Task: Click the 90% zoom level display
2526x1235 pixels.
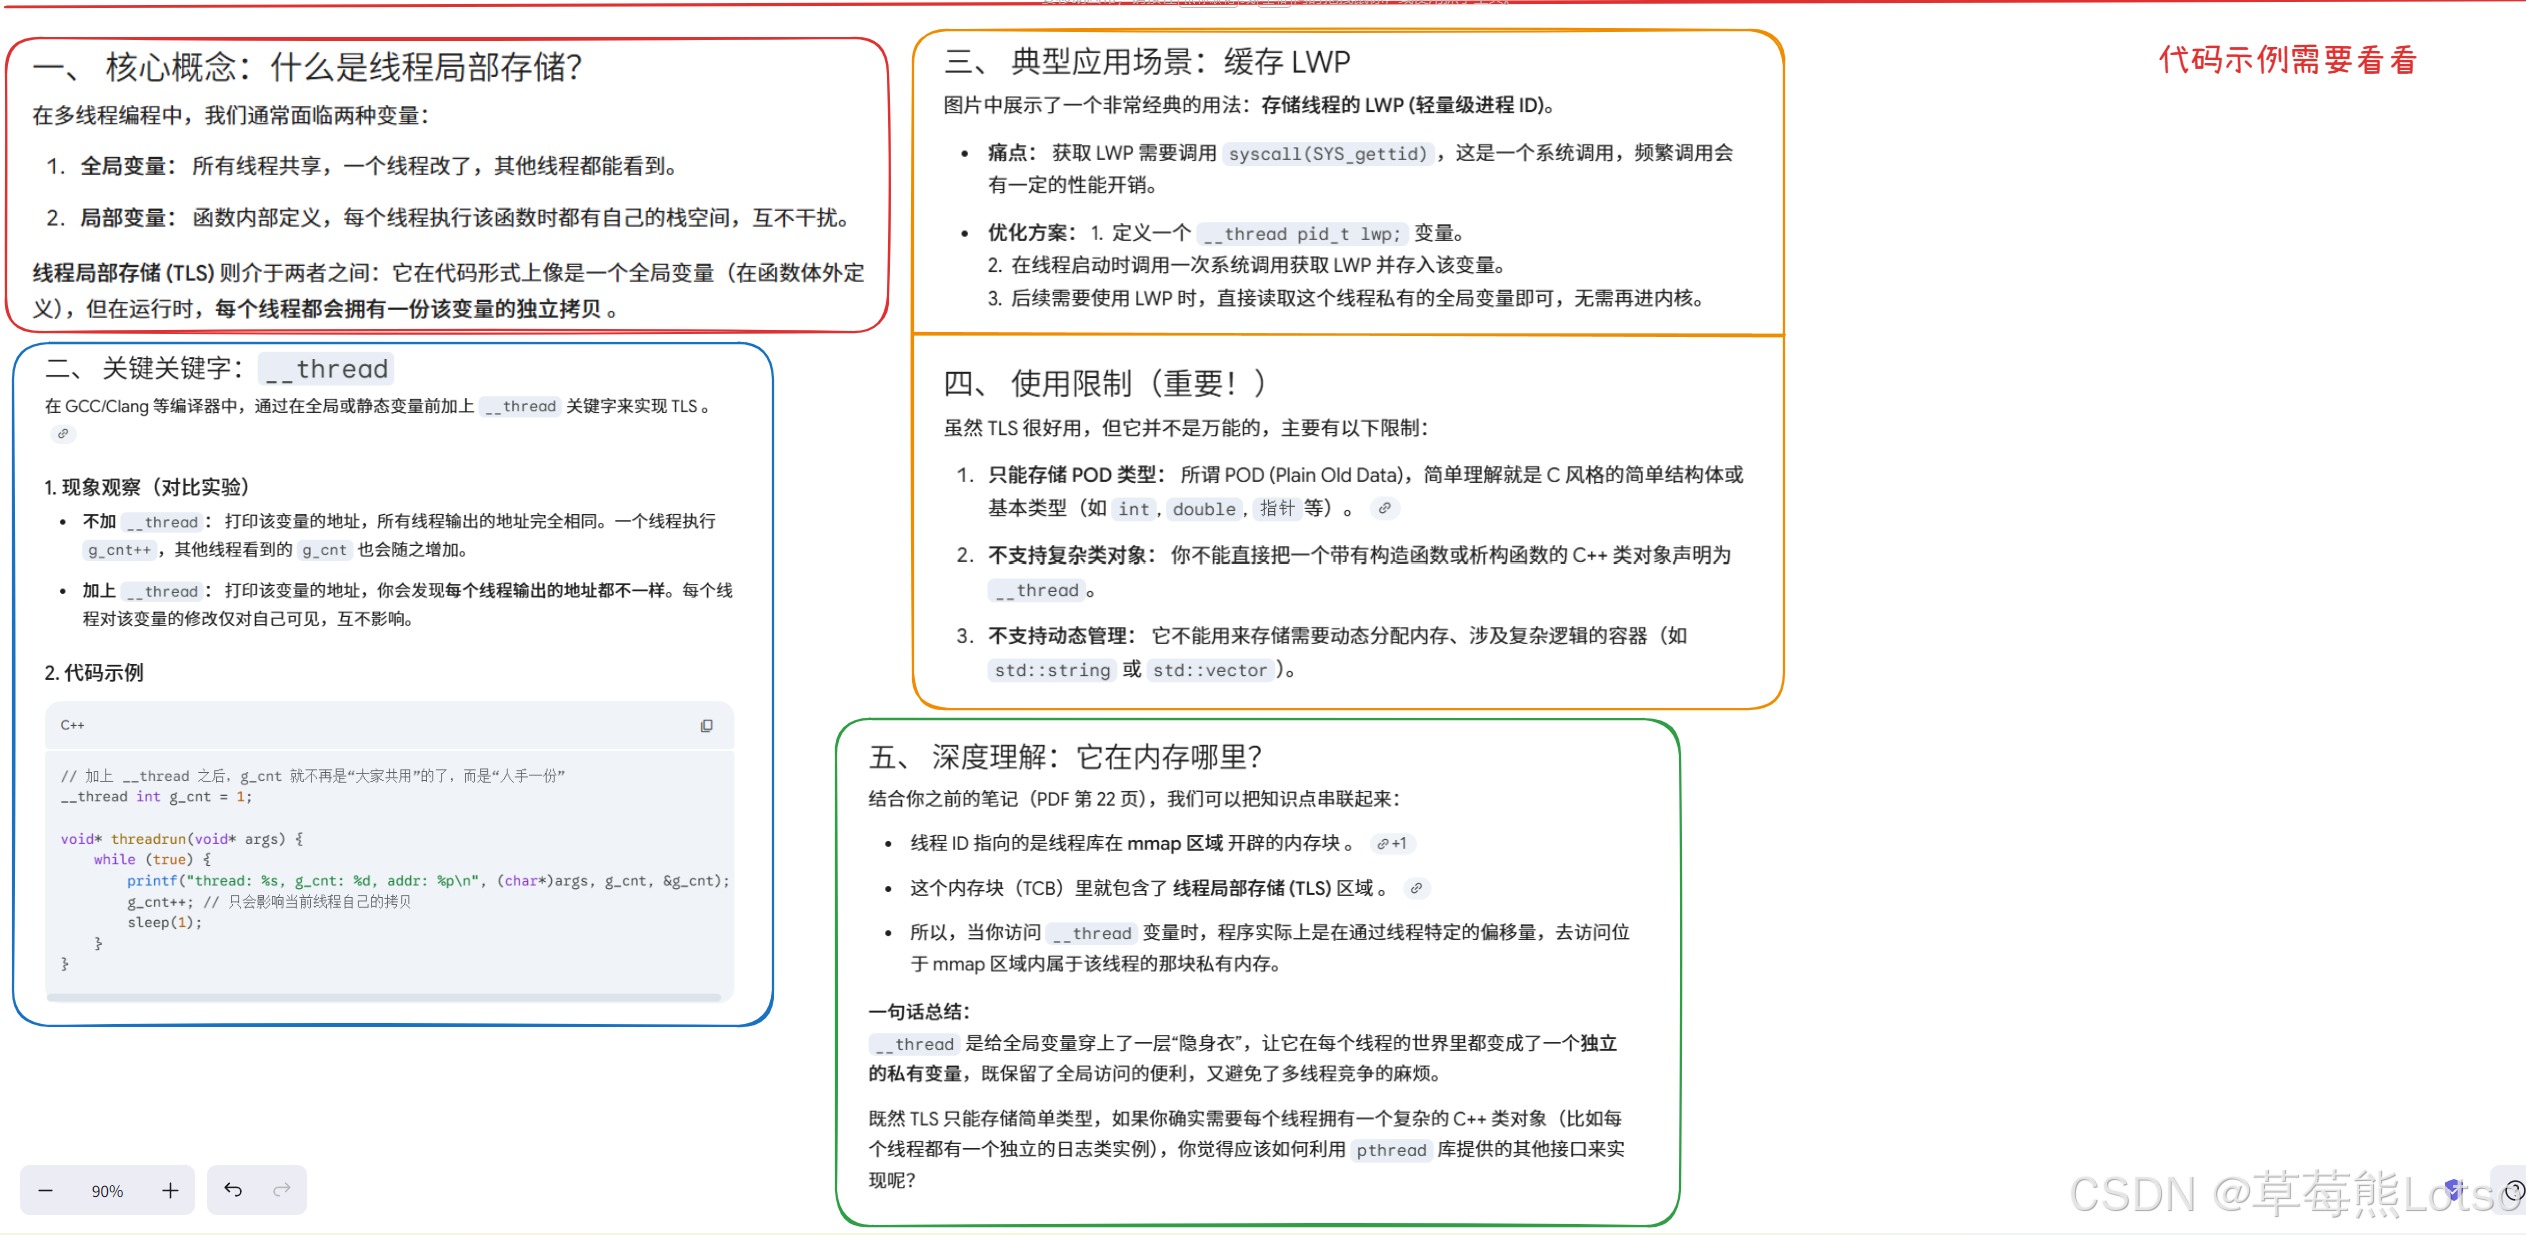Action: pyautogui.click(x=107, y=1191)
